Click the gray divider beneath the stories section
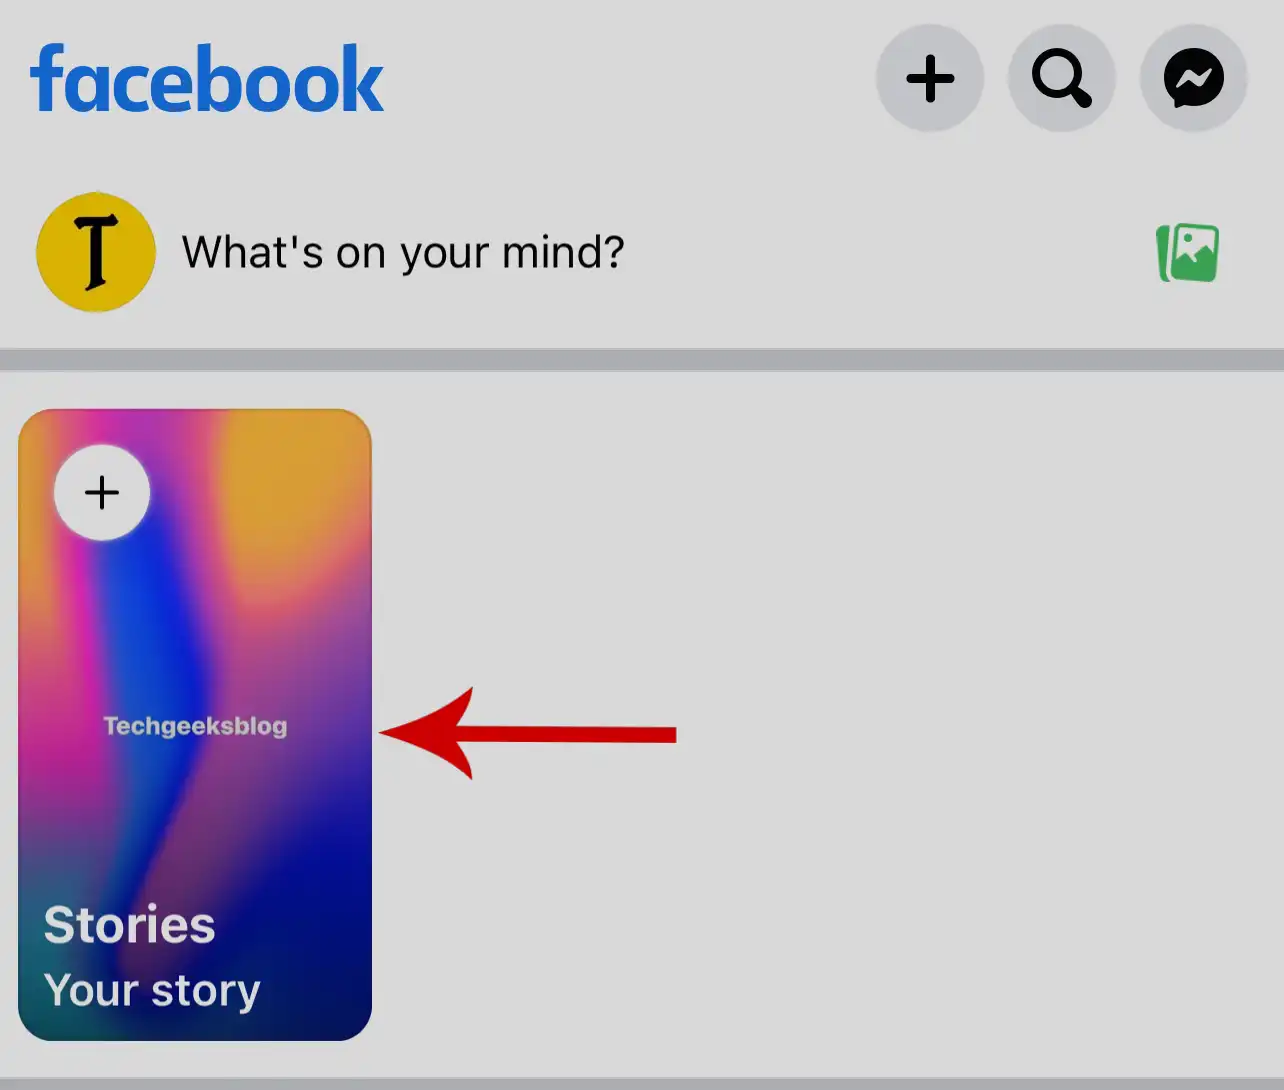This screenshot has height=1090, width=1284. 642,1084
